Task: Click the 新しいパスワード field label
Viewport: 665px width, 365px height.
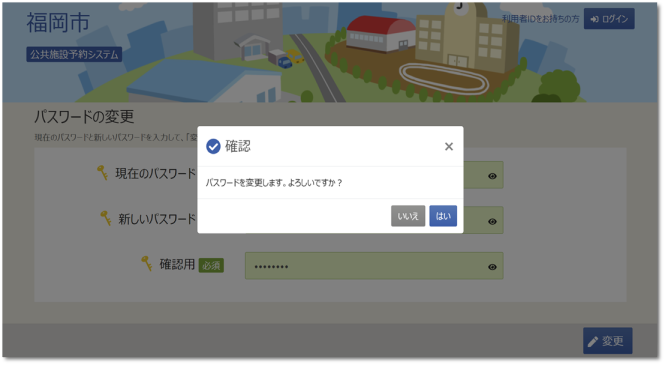Action: (x=157, y=219)
